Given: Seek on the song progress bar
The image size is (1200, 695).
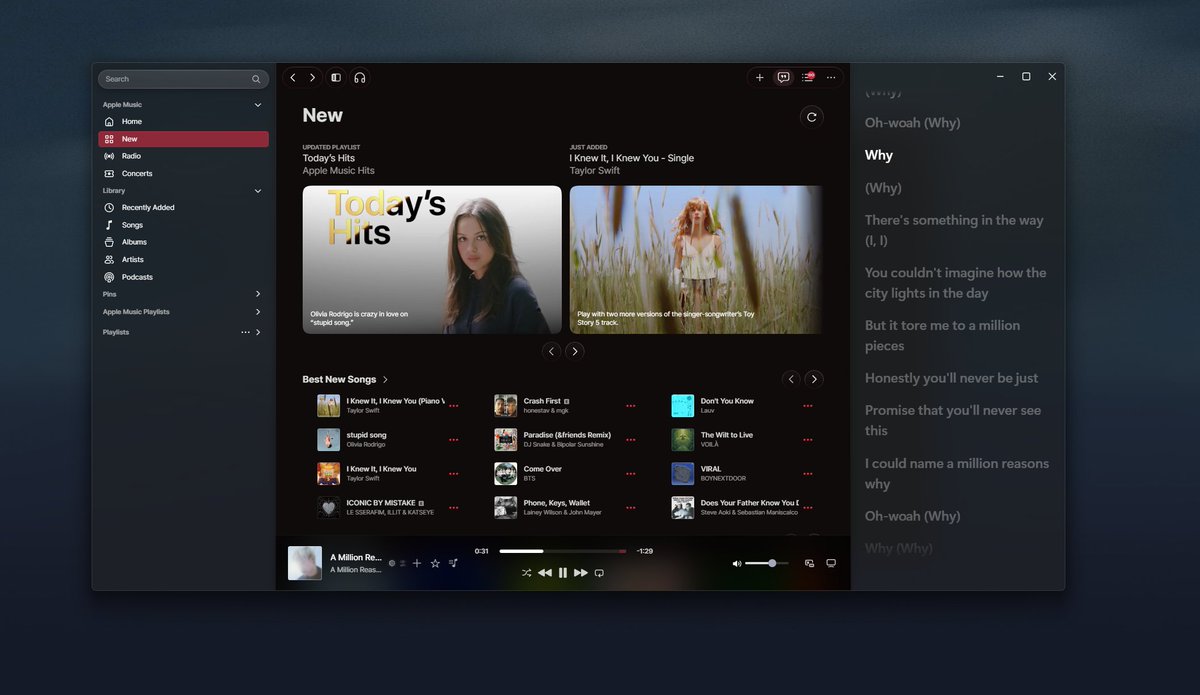Looking at the screenshot, I should [x=563, y=551].
